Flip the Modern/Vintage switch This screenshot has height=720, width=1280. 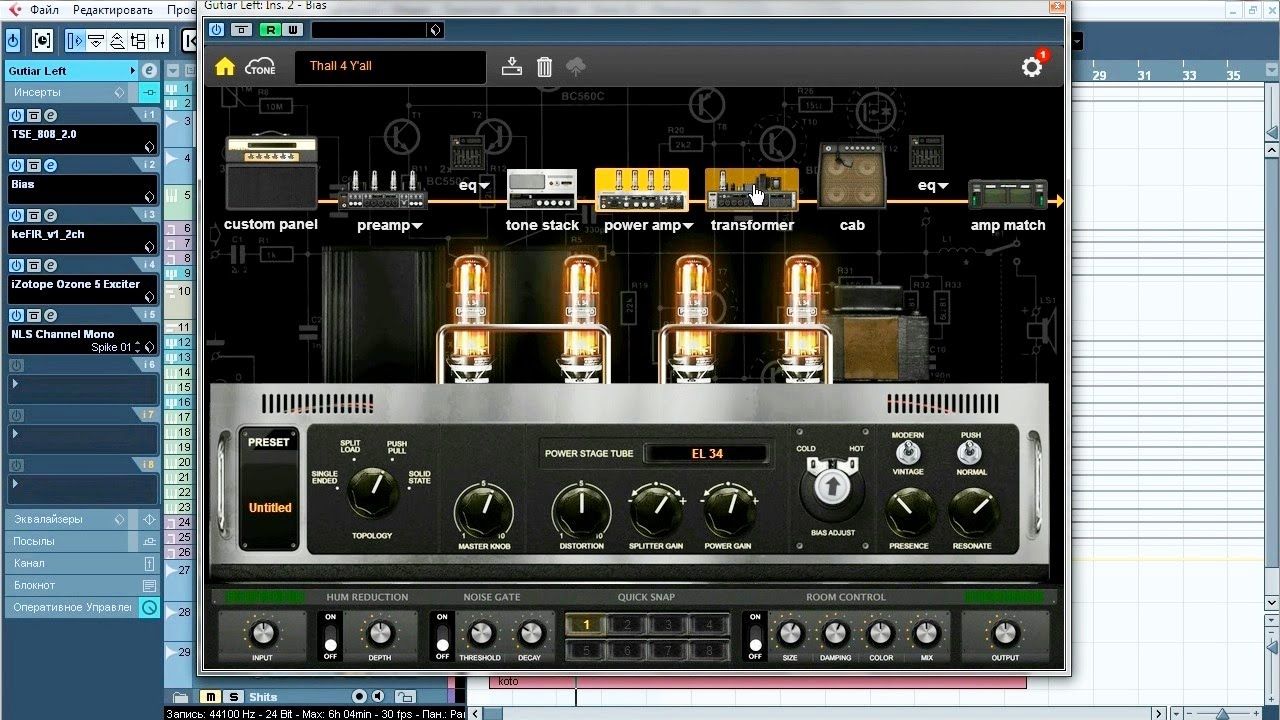(906, 453)
